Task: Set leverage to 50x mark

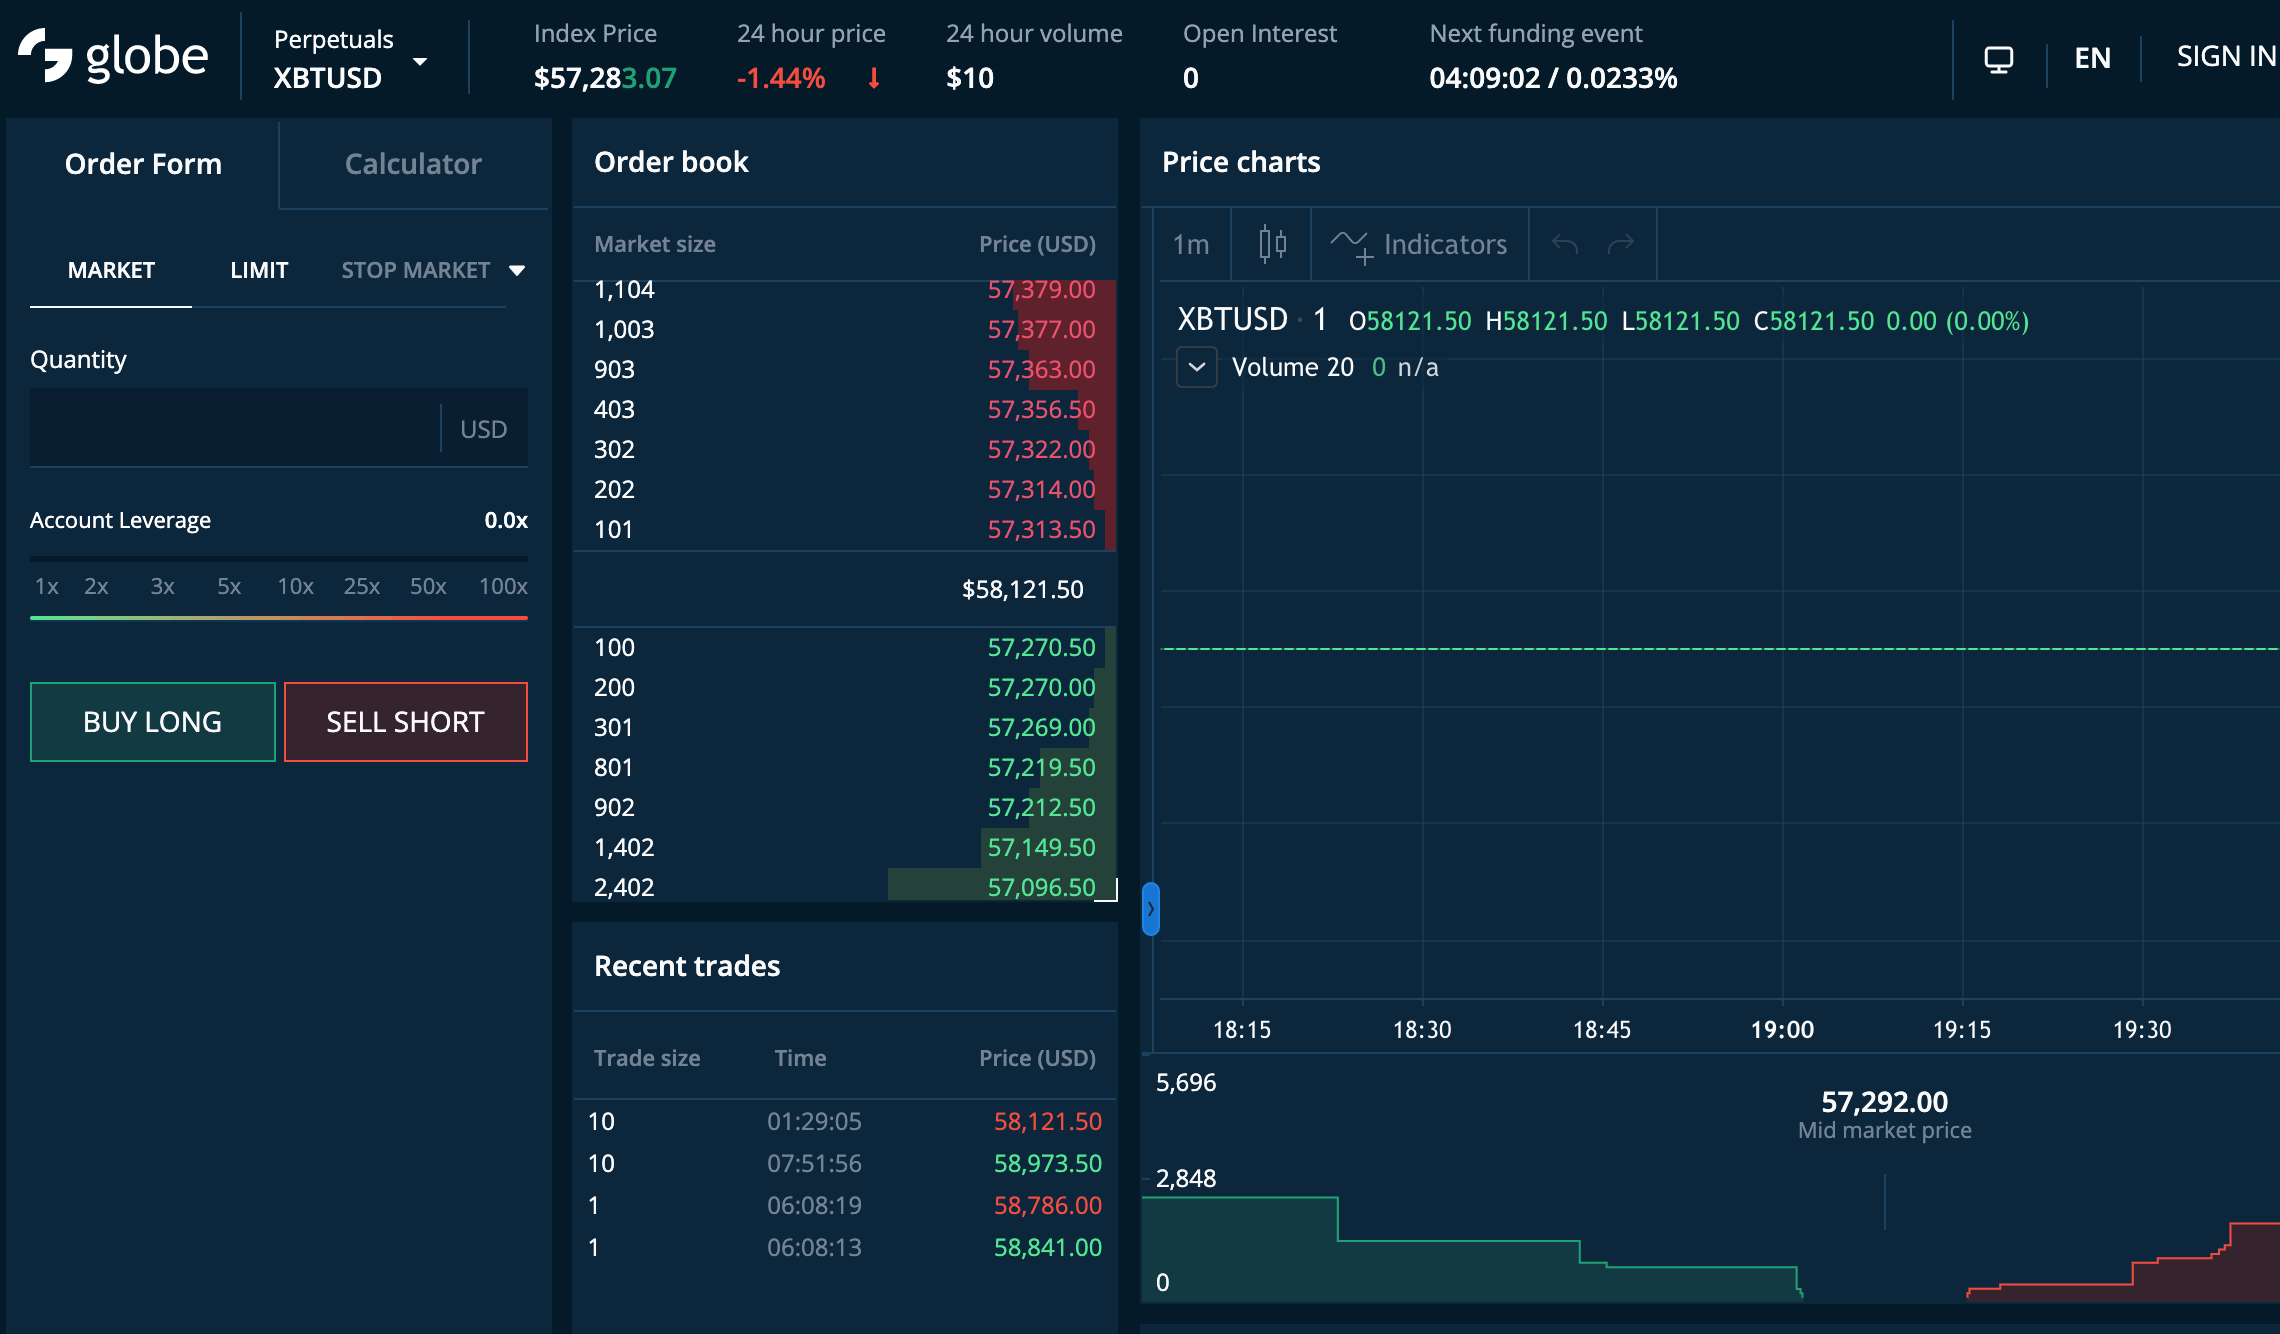Action: pyautogui.click(x=428, y=586)
